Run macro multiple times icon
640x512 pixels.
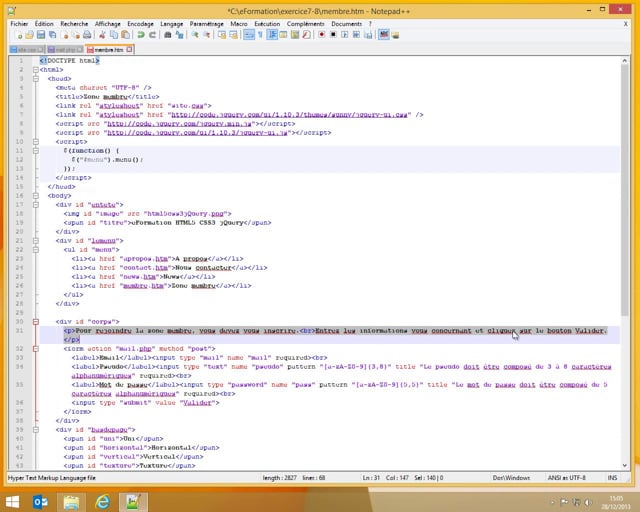point(356,35)
